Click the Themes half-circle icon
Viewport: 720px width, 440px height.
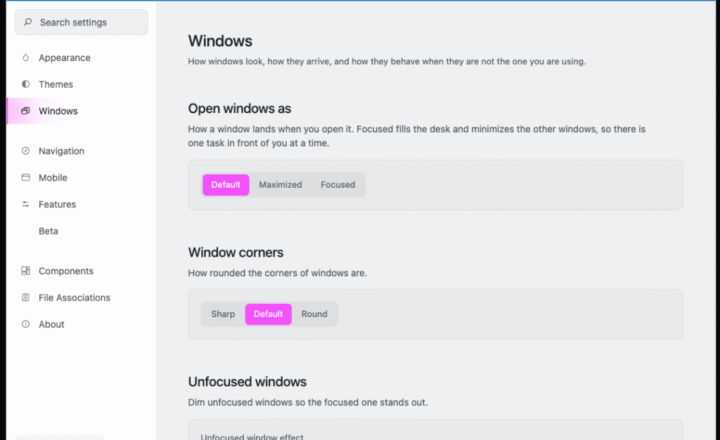point(26,84)
